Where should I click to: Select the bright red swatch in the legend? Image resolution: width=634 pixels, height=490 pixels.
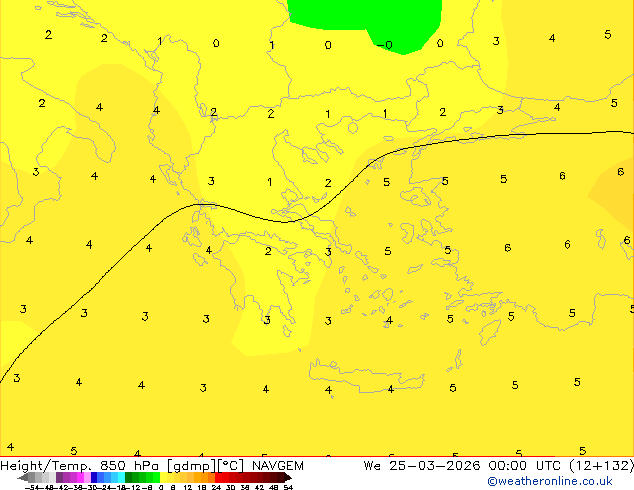[x=218, y=477]
